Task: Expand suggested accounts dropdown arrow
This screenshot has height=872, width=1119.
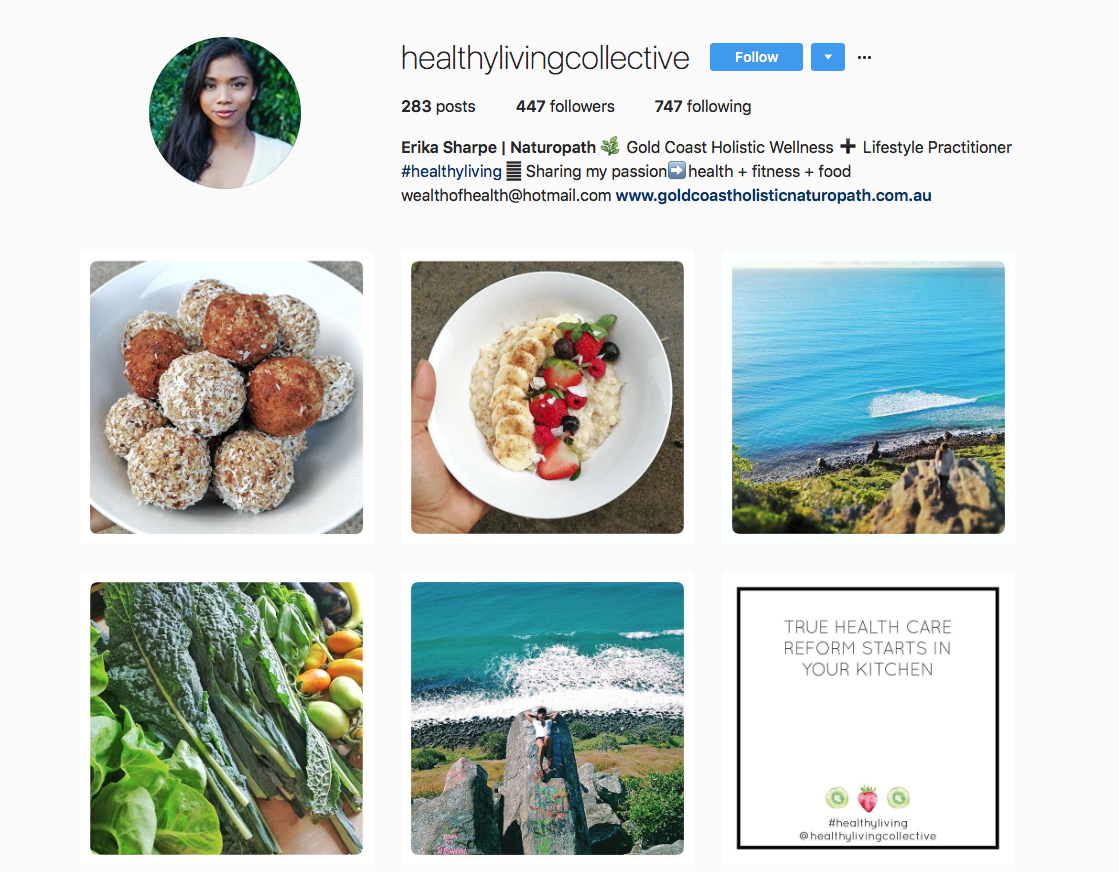Action: click(x=828, y=57)
